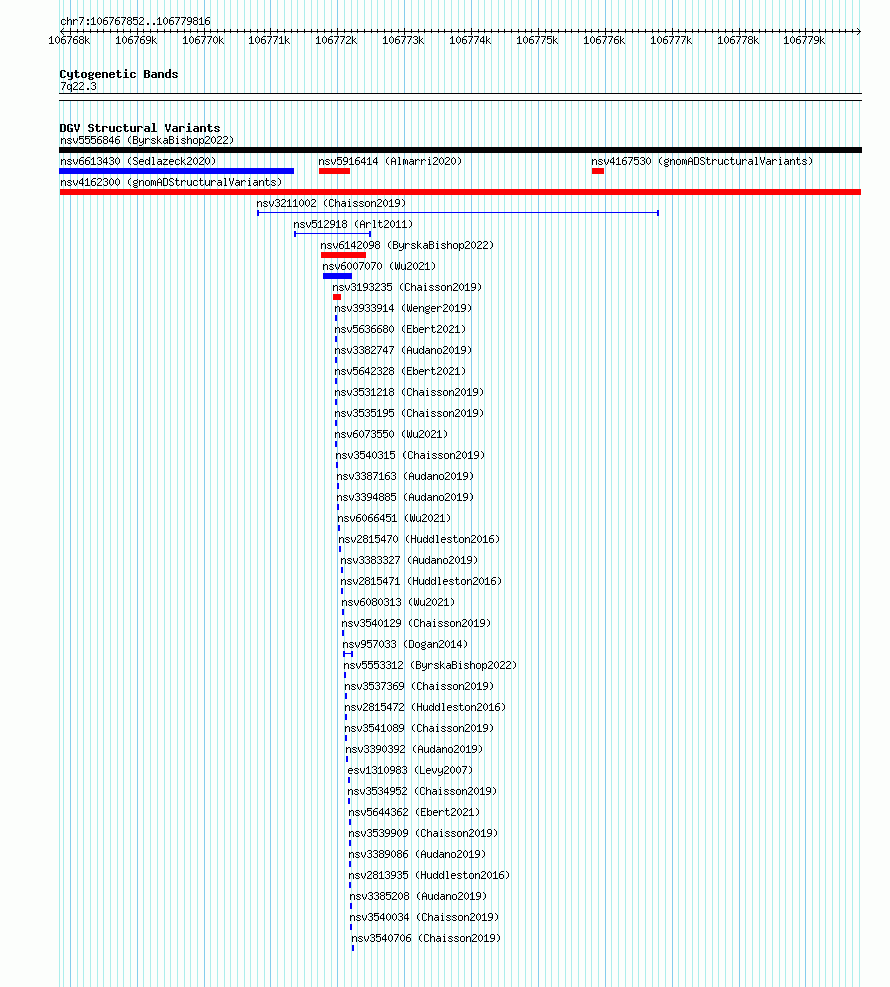Click the 106776k ruler tick label

[x=604, y=40]
